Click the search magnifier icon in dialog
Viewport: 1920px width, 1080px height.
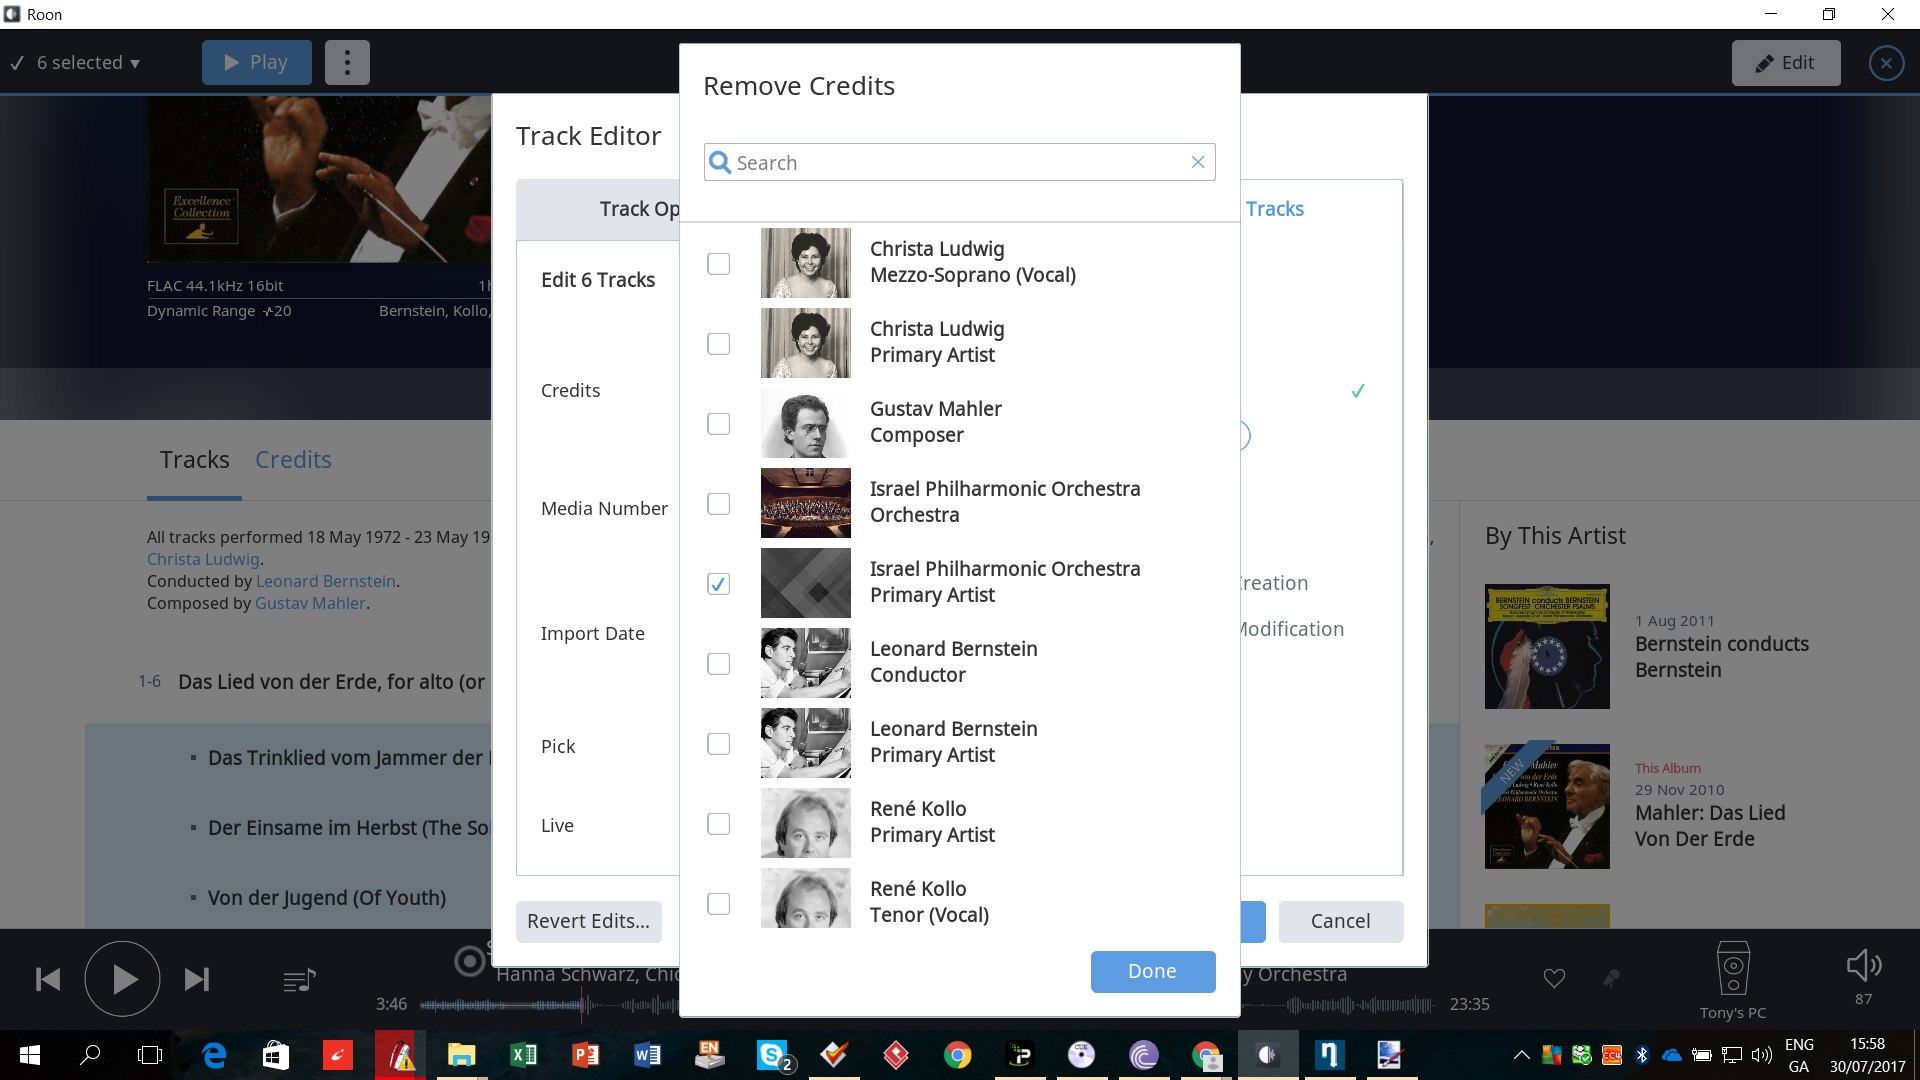tap(720, 162)
